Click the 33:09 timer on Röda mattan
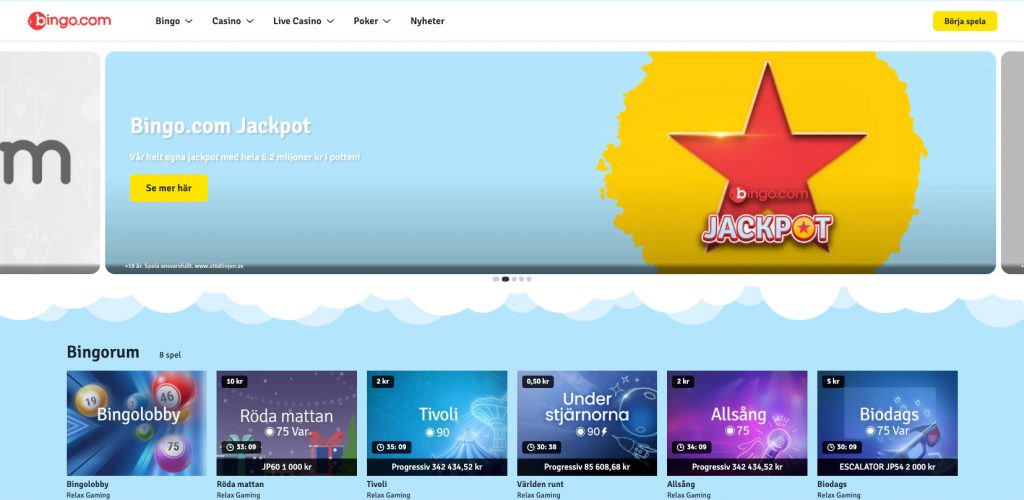The height and width of the screenshot is (500, 1024). pos(241,448)
